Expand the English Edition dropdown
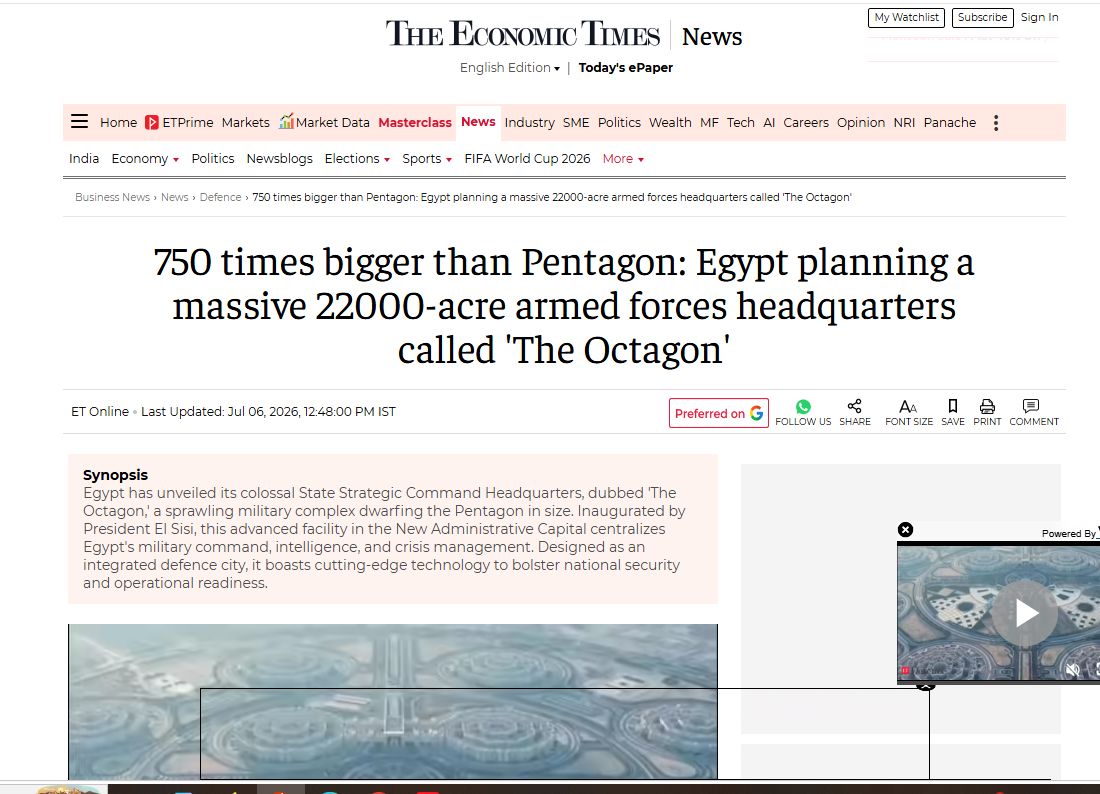Viewport: 1100px width, 794px height. point(509,67)
